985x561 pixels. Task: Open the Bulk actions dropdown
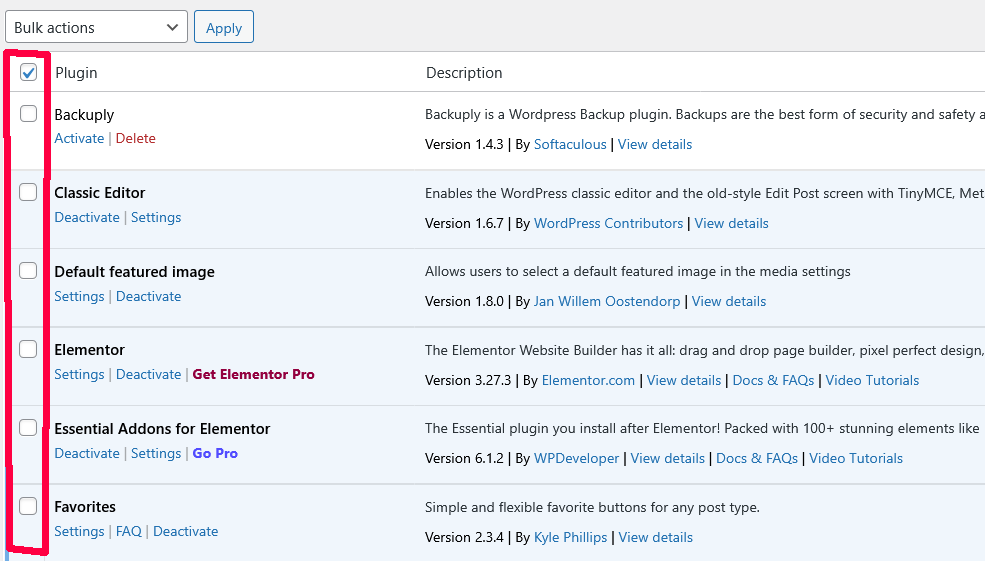[x=96, y=27]
